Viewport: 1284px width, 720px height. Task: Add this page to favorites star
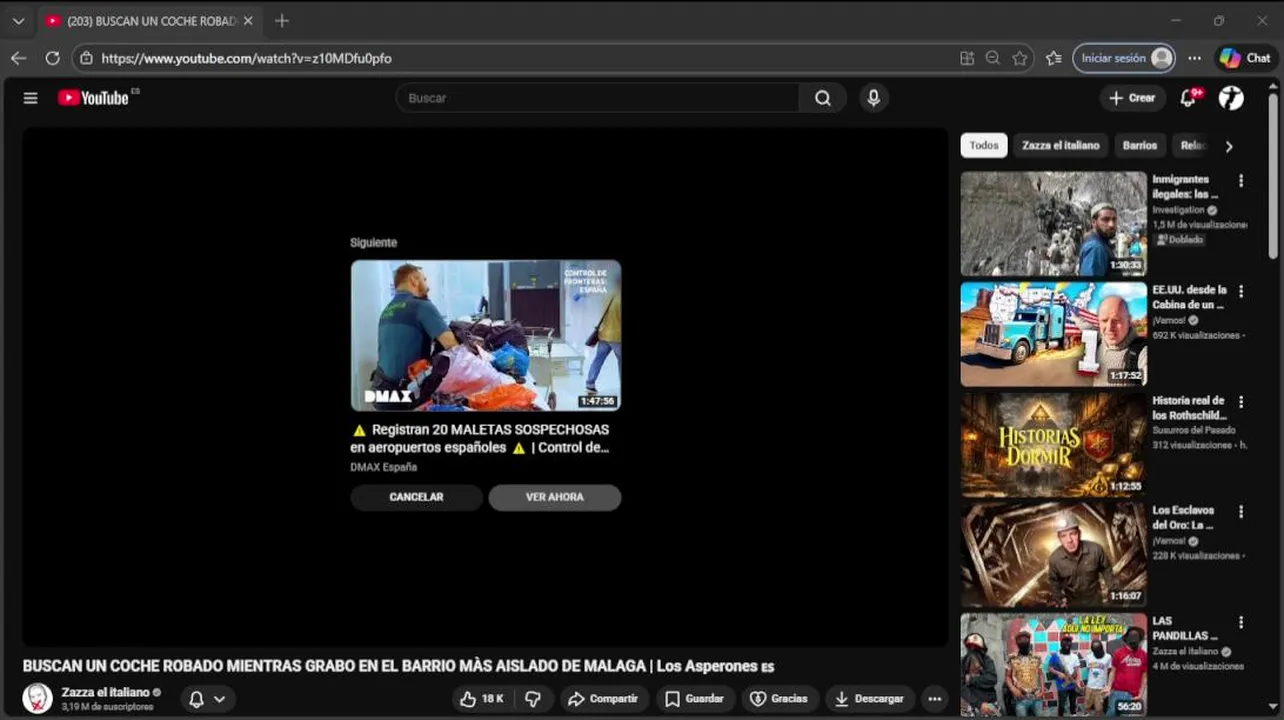(x=1020, y=58)
